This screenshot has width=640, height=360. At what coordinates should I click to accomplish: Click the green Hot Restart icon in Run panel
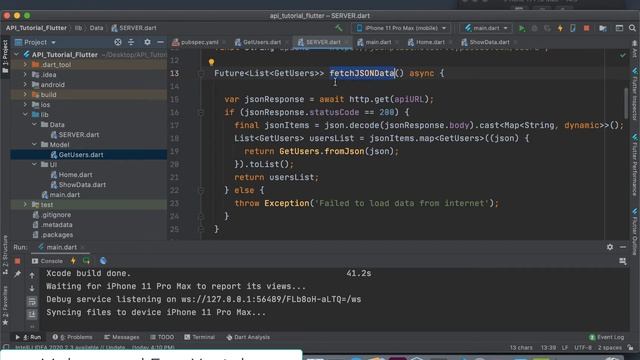point(86,261)
